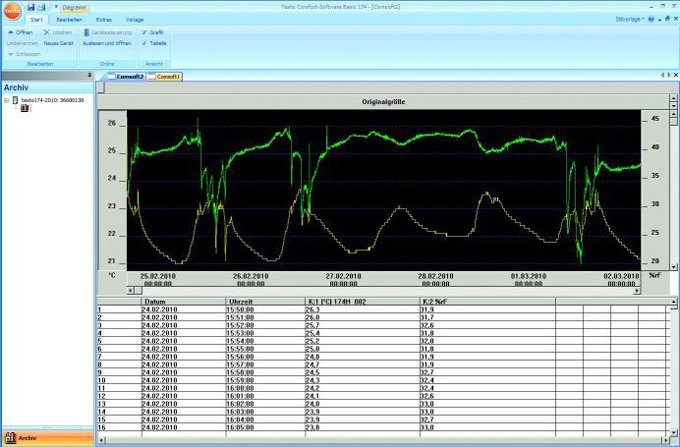
Task: Click Umbenennen in the ribbon
Action: point(23,43)
